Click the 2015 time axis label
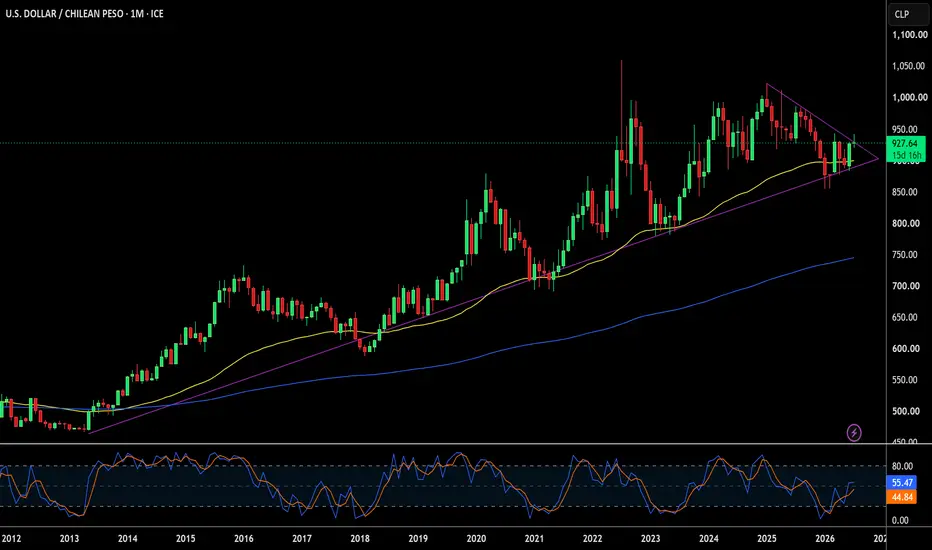 (x=185, y=539)
